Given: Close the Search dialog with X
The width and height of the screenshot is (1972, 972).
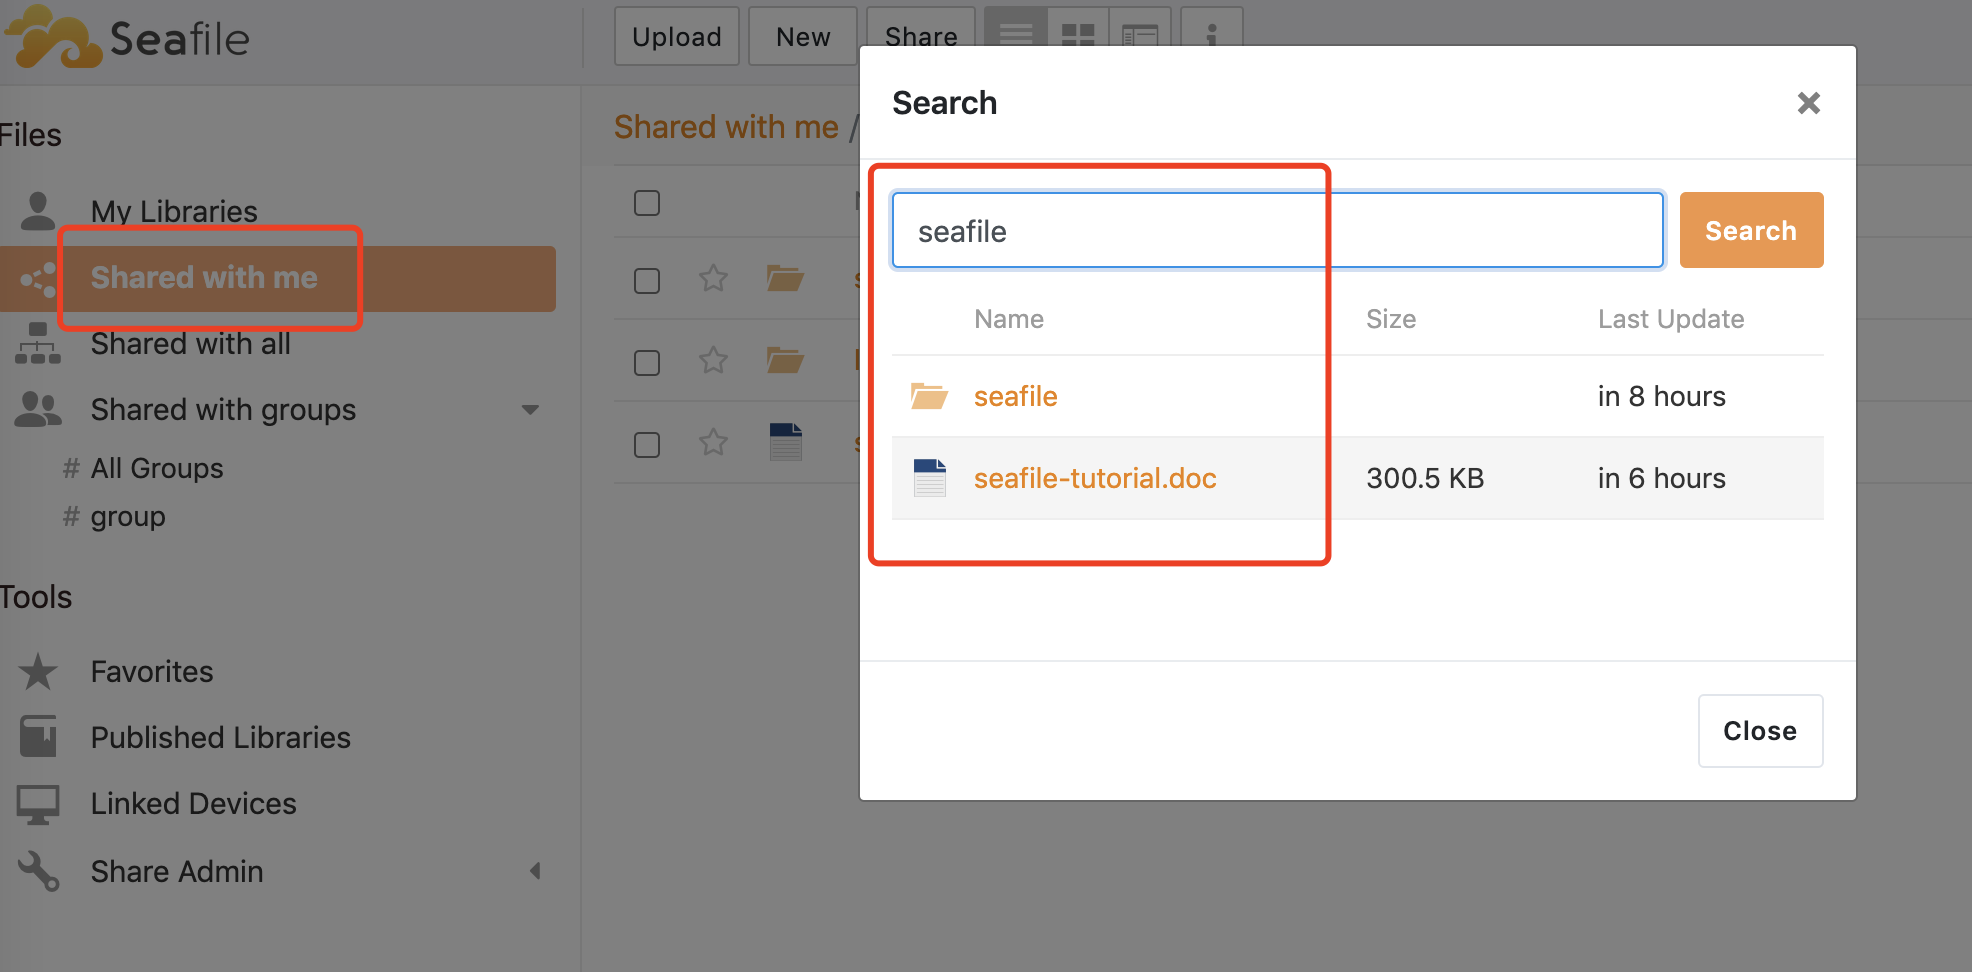Looking at the screenshot, I should 1808,103.
